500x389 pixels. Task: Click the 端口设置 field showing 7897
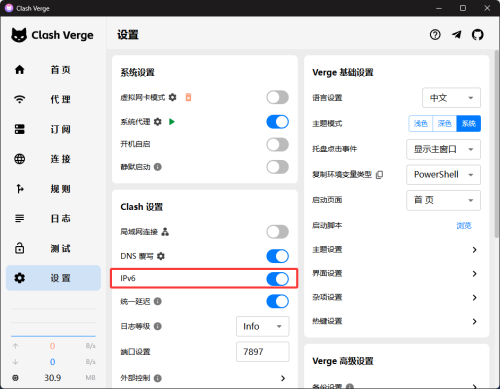[263, 352]
